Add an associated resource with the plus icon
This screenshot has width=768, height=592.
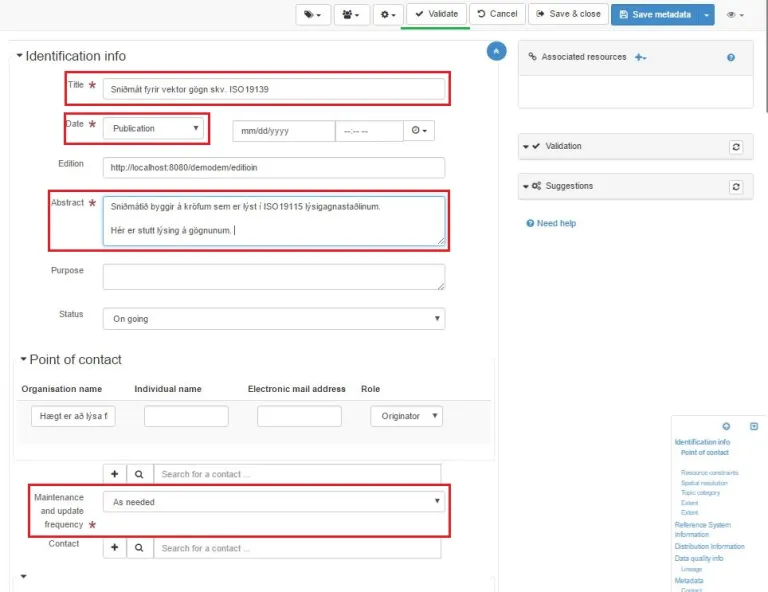640,58
